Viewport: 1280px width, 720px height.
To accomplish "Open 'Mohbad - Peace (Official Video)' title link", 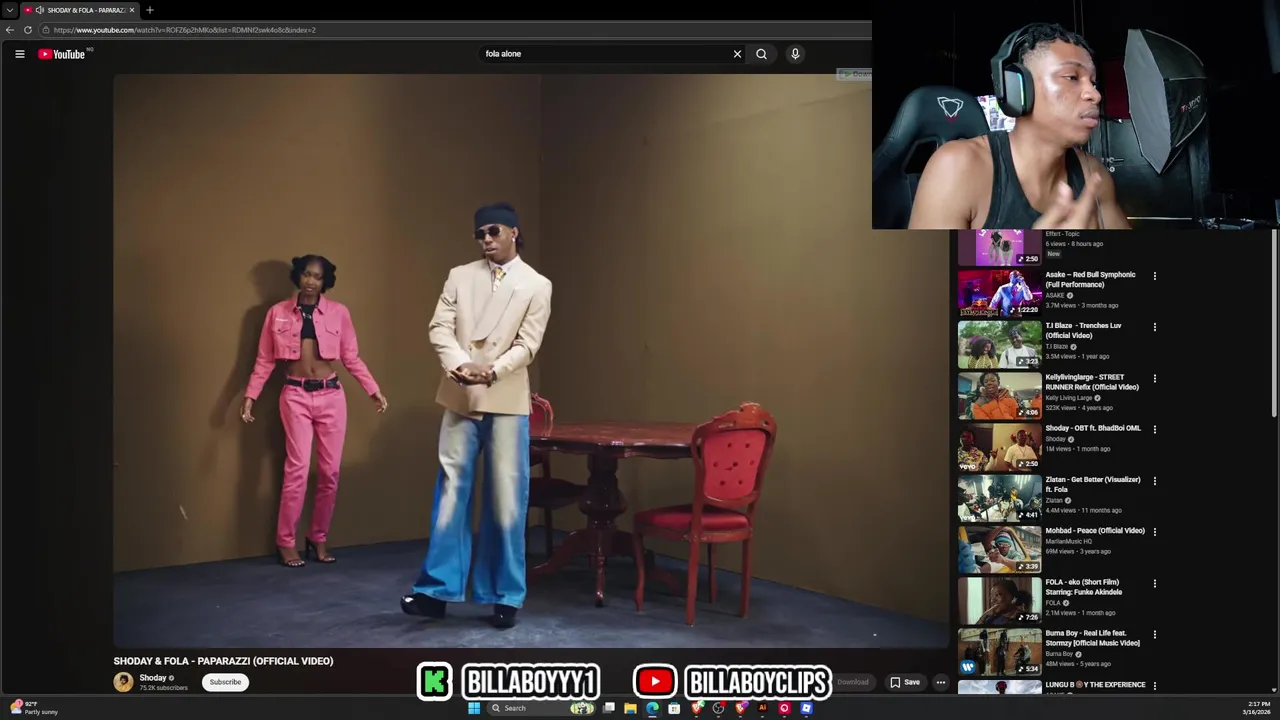I will tap(1095, 531).
